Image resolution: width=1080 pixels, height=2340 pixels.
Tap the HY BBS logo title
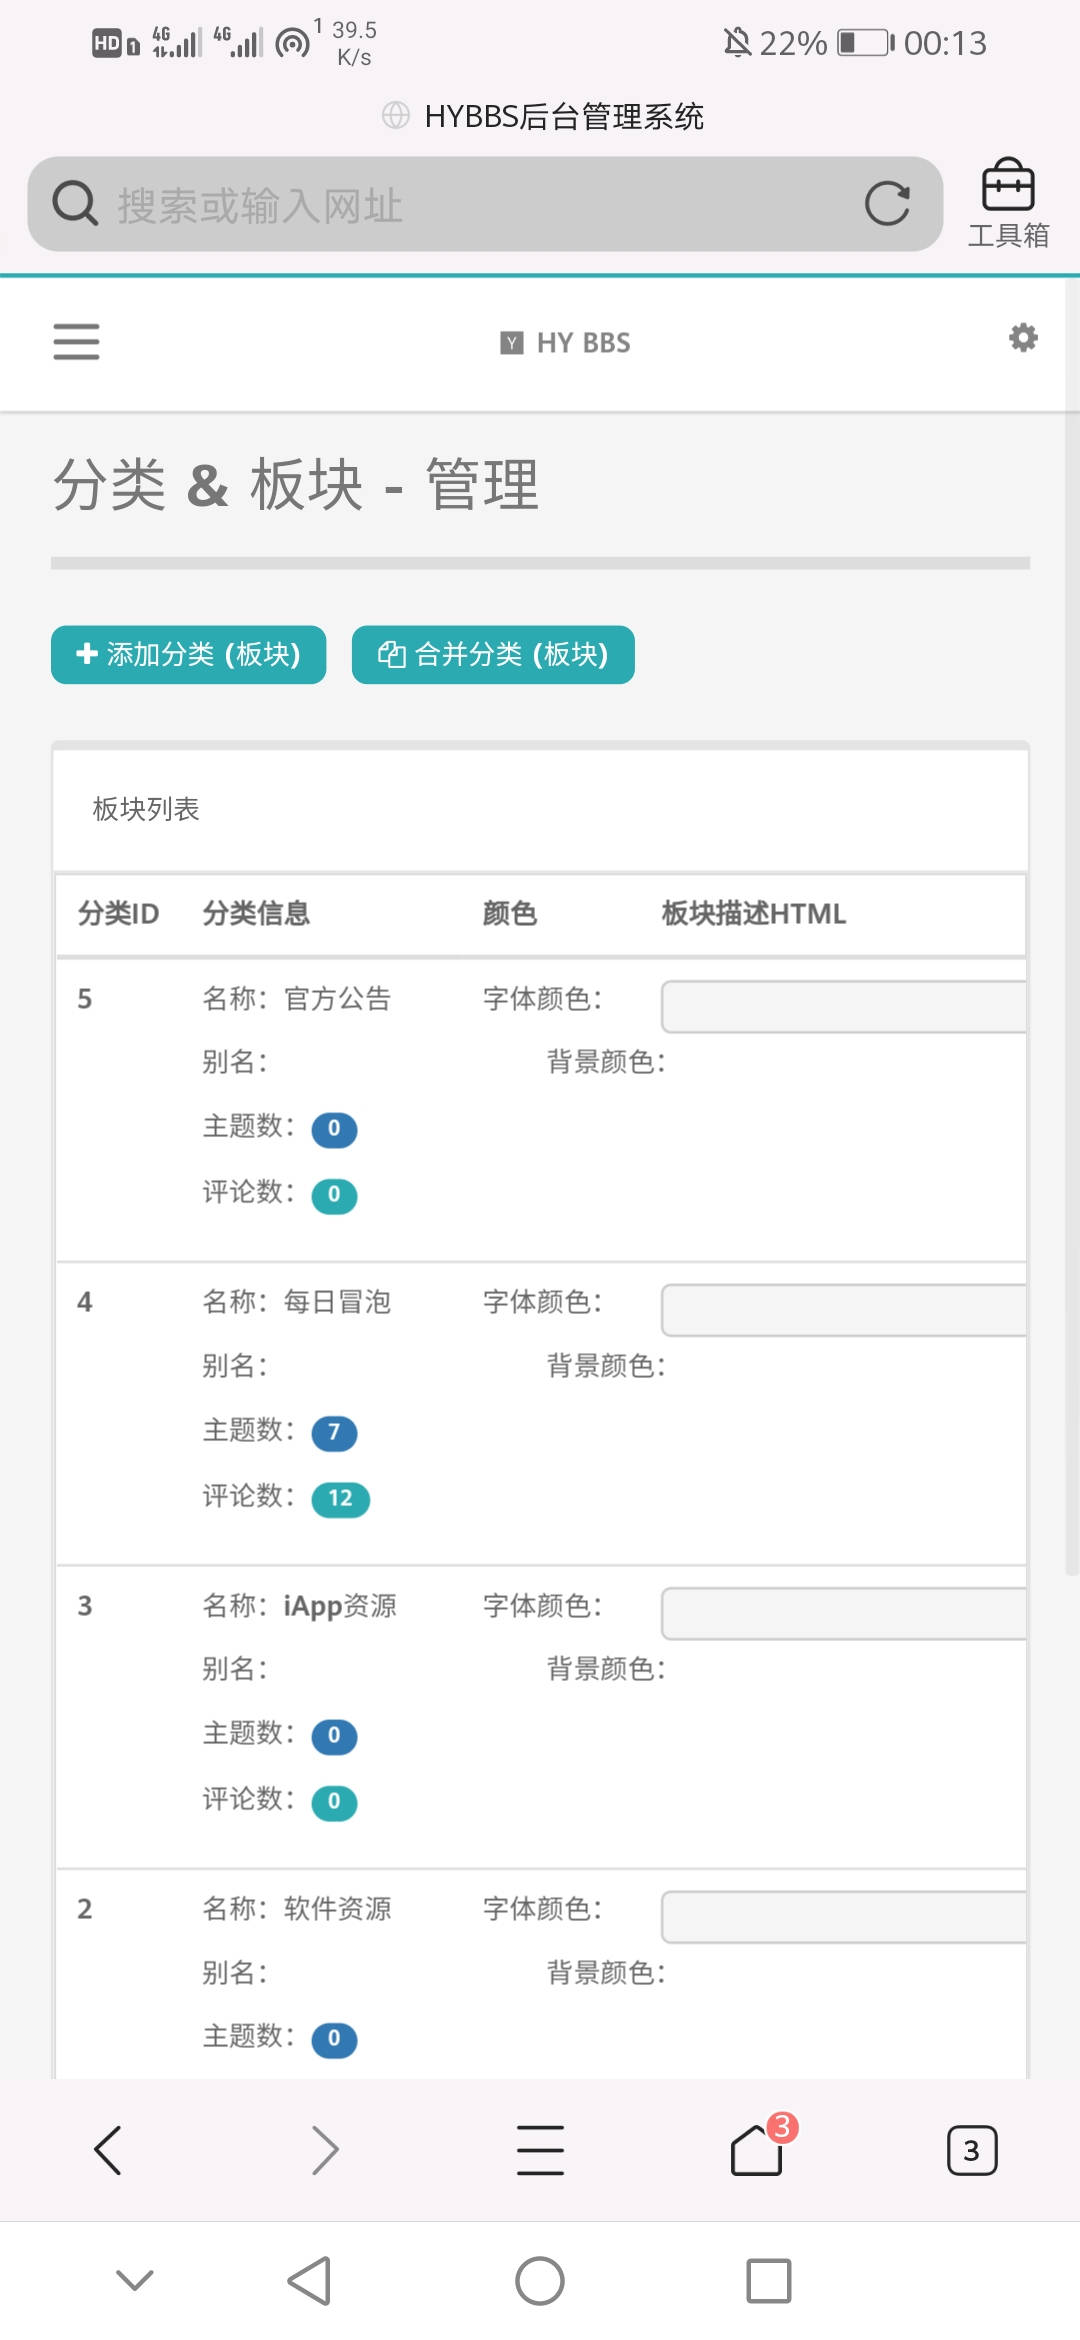tap(566, 343)
